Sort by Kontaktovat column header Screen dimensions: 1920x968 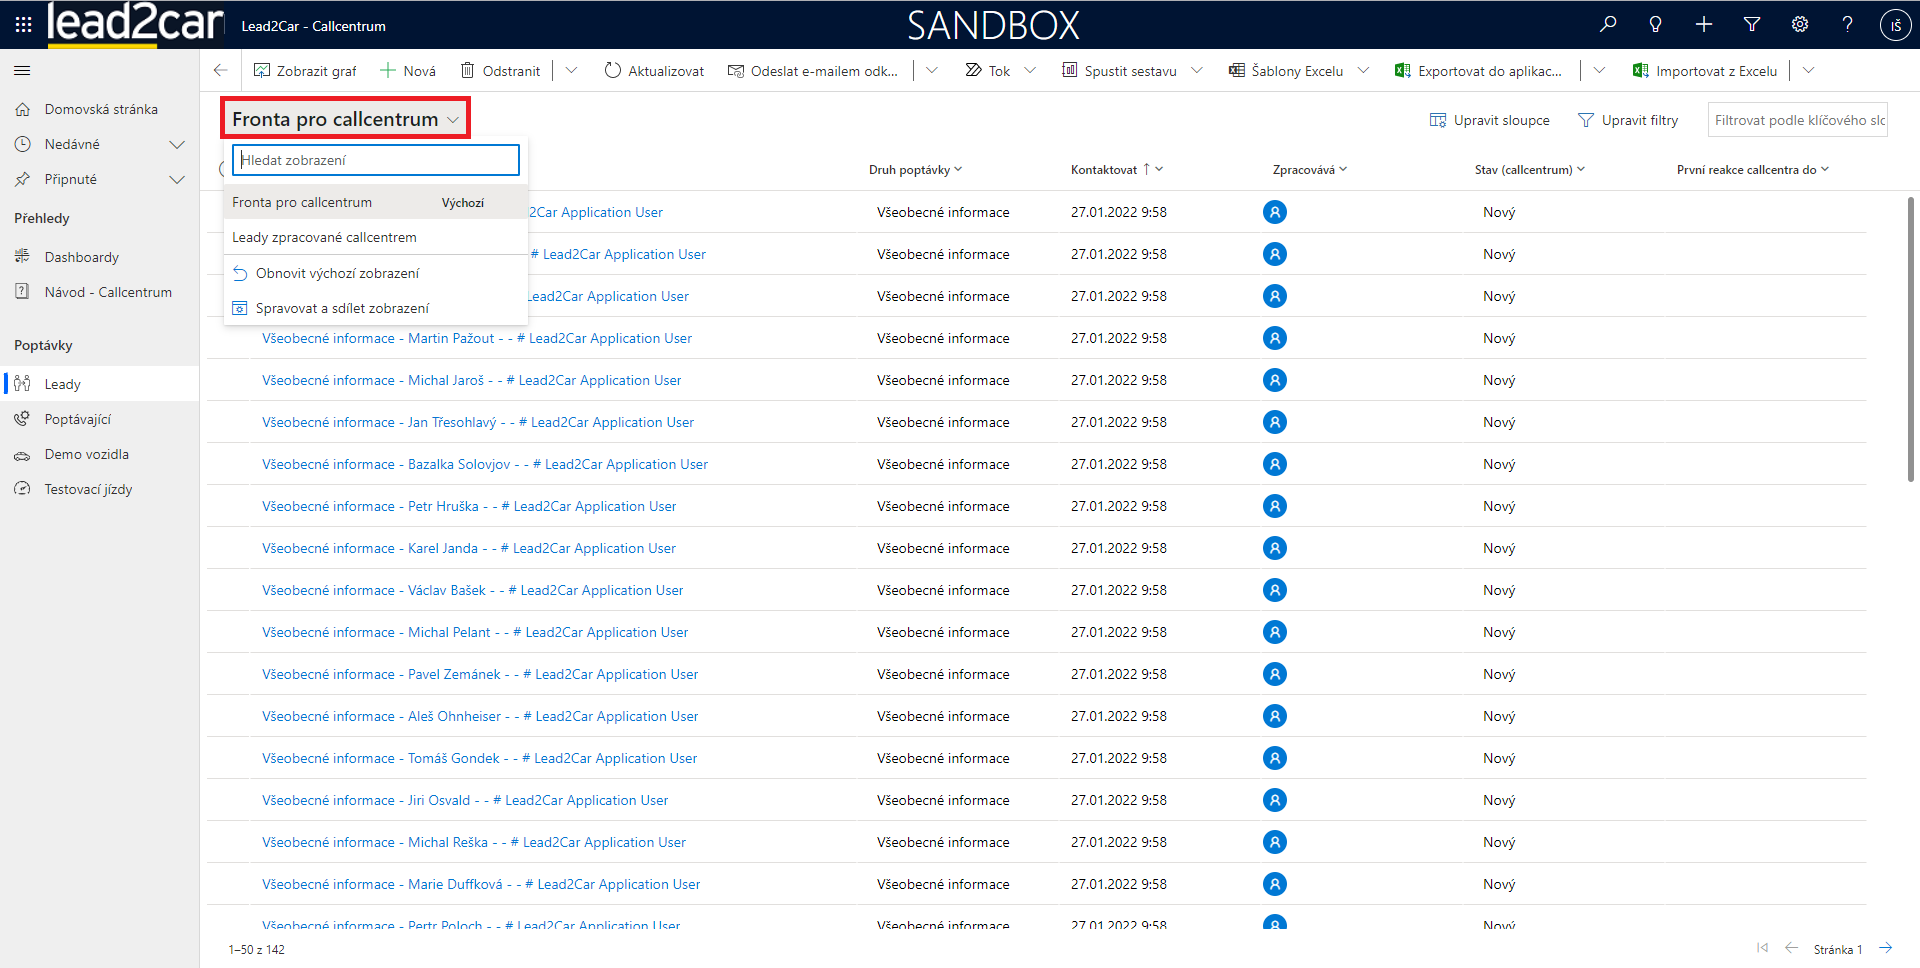[1104, 170]
